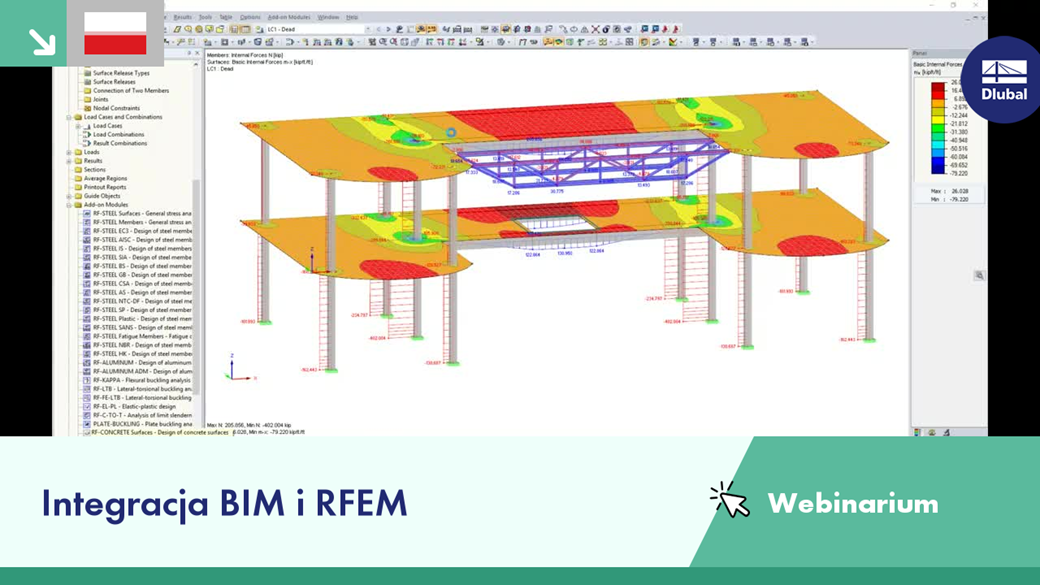This screenshot has height=585, width=1040.
Task: Click the Nodal Constraints folder icon
Action: click(x=87, y=108)
